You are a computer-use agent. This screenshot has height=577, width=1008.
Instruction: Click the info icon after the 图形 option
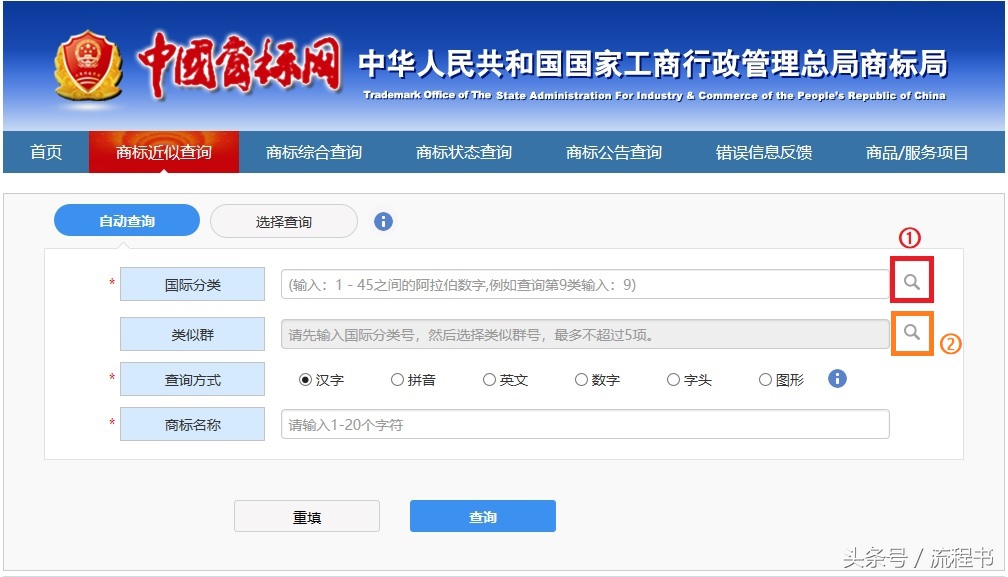click(836, 378)
